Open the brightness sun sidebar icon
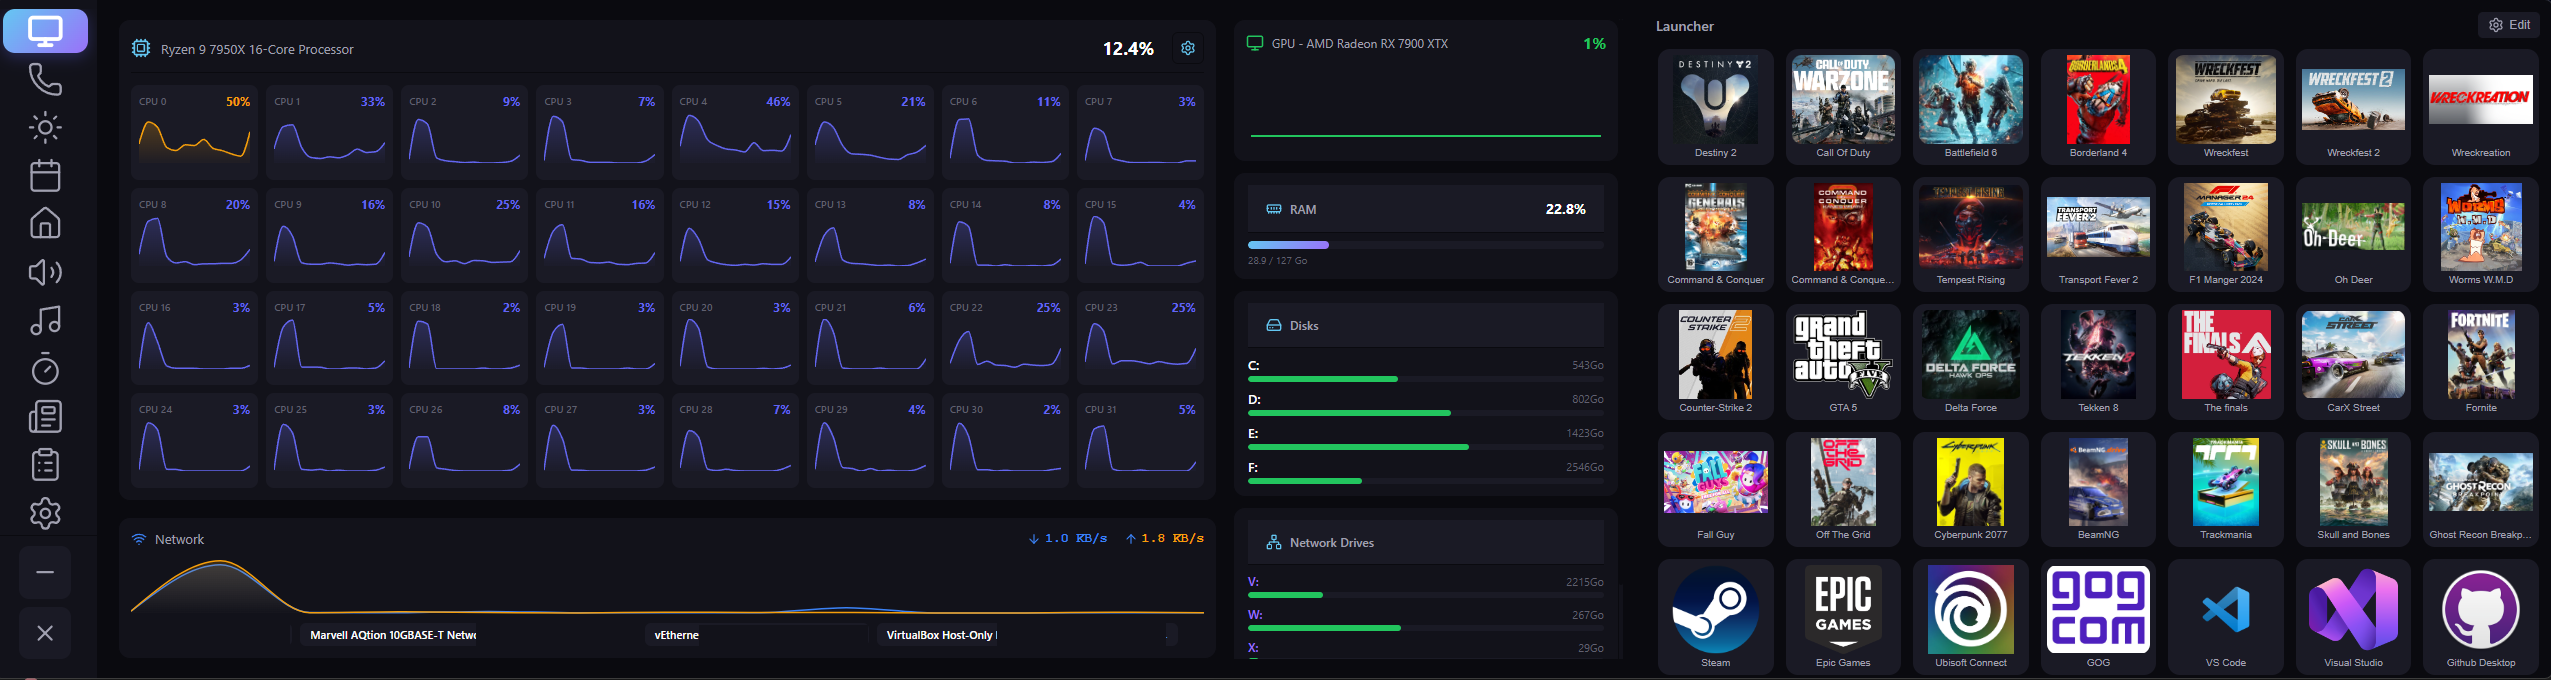This screenshot has height=680, width=2551. pyautogui.click(x=45, y=127)
